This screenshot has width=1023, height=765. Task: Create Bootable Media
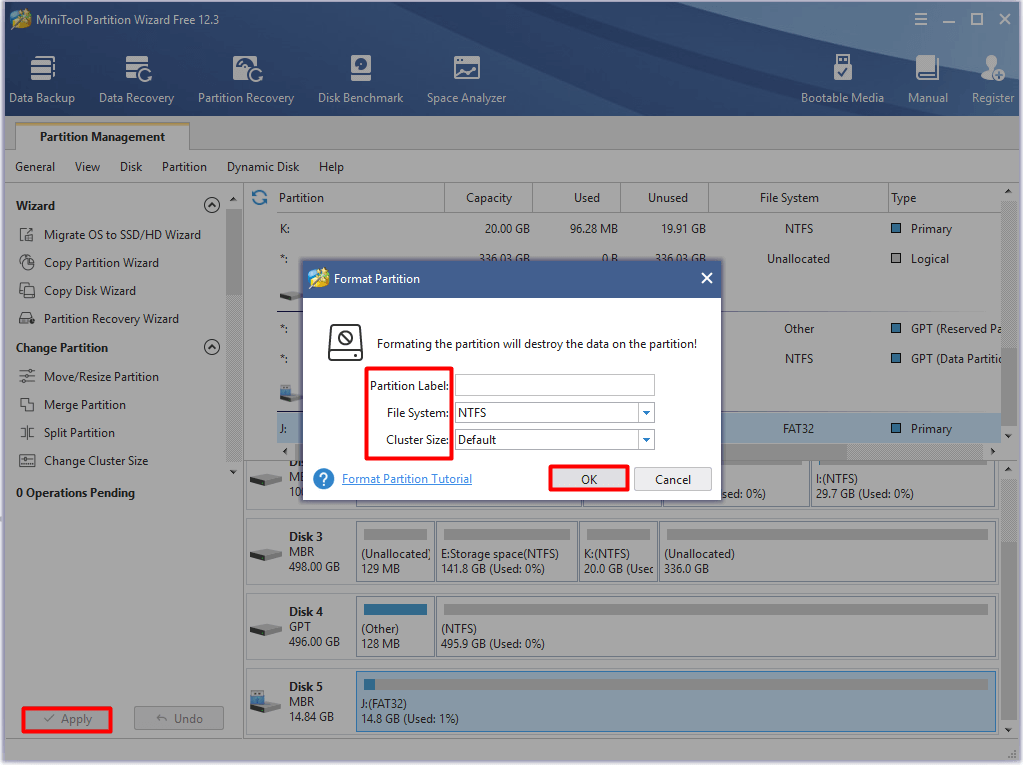coord(842,79)
